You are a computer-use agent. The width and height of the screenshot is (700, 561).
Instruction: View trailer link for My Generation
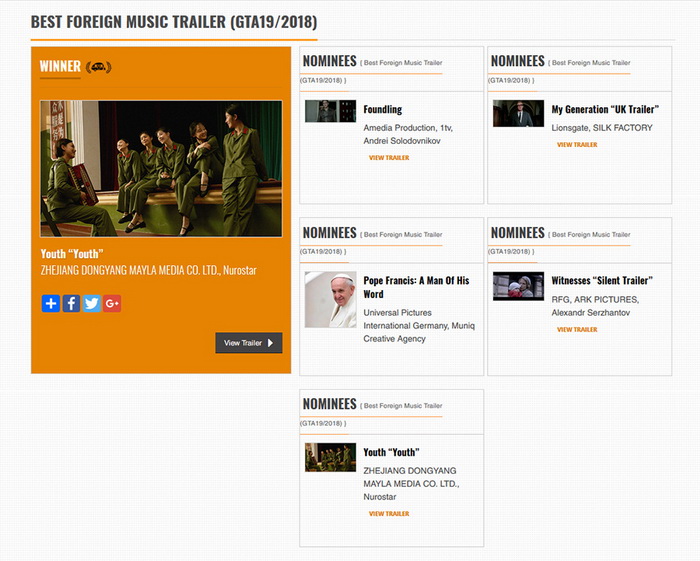pyautogui.click(x=577, y=145)
